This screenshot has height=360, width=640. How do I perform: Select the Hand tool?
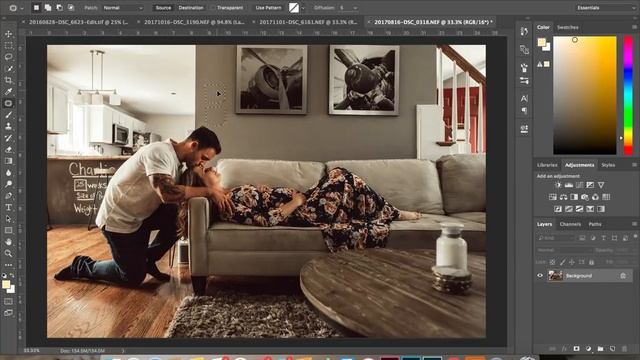[8, 242]
